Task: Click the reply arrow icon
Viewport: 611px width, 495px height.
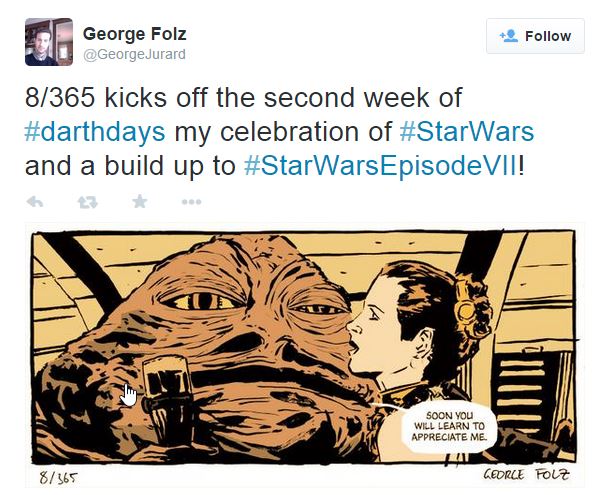Action: pyautogui.click(x=35, y=202)
